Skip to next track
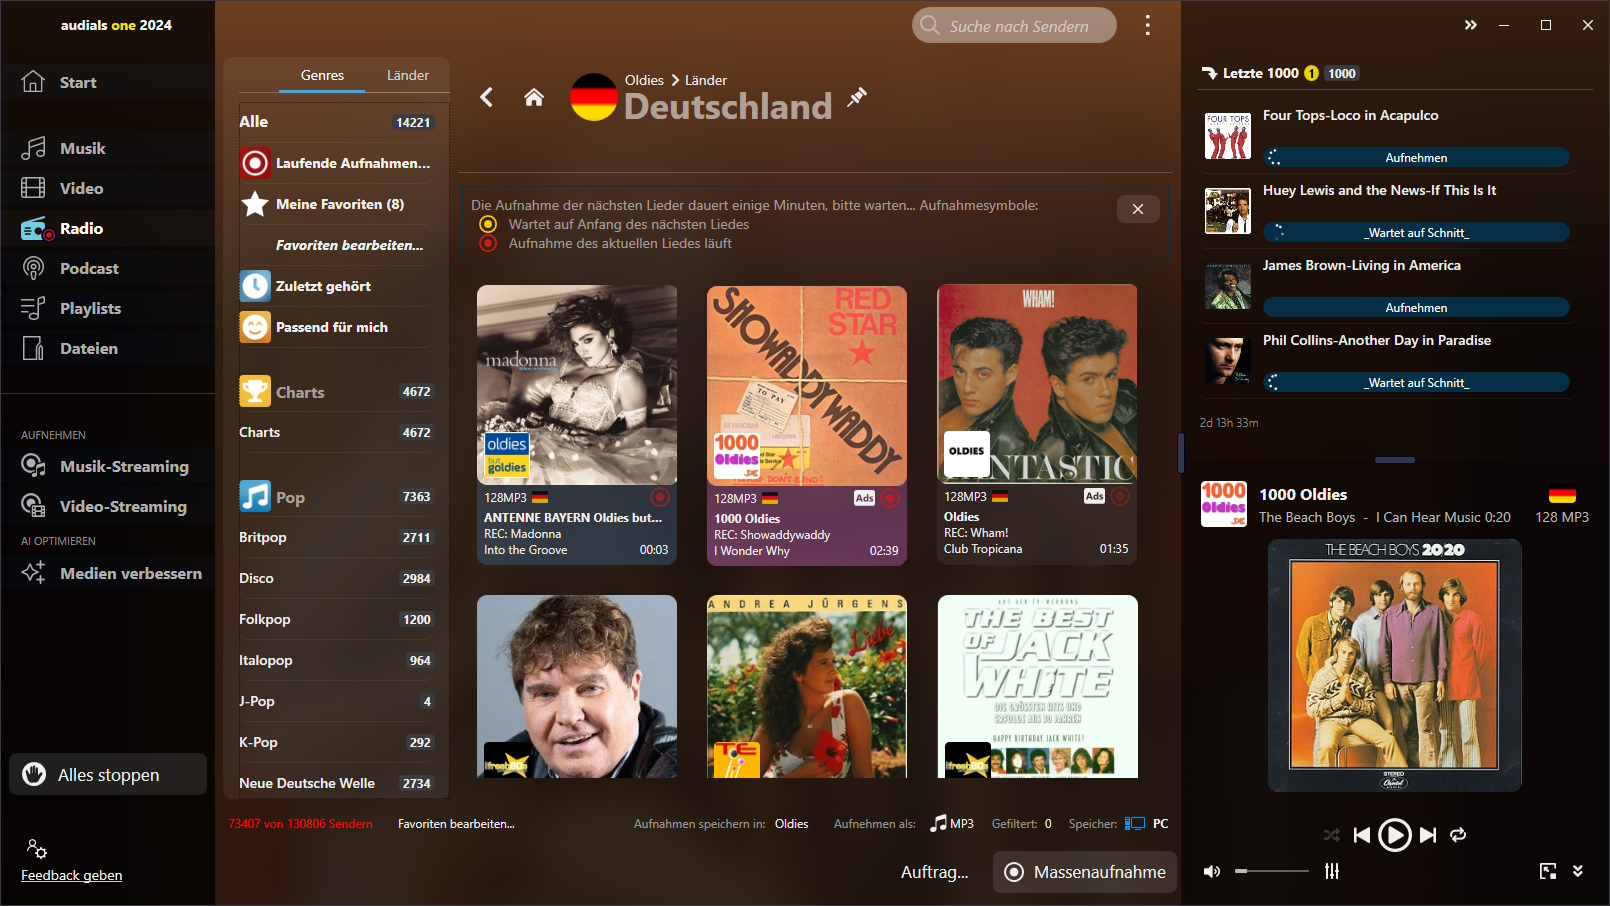Screen dimensions: 1610x906 [1428, 835]
